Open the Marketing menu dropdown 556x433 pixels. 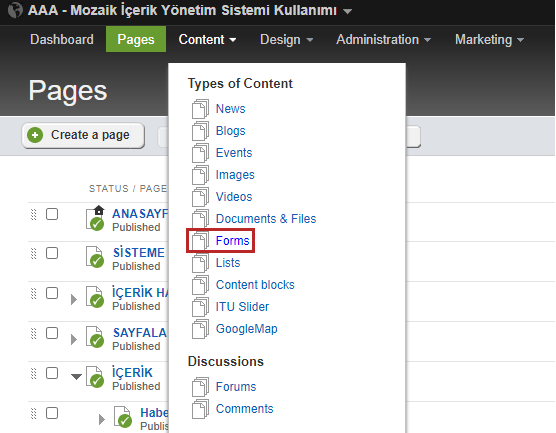489,39
